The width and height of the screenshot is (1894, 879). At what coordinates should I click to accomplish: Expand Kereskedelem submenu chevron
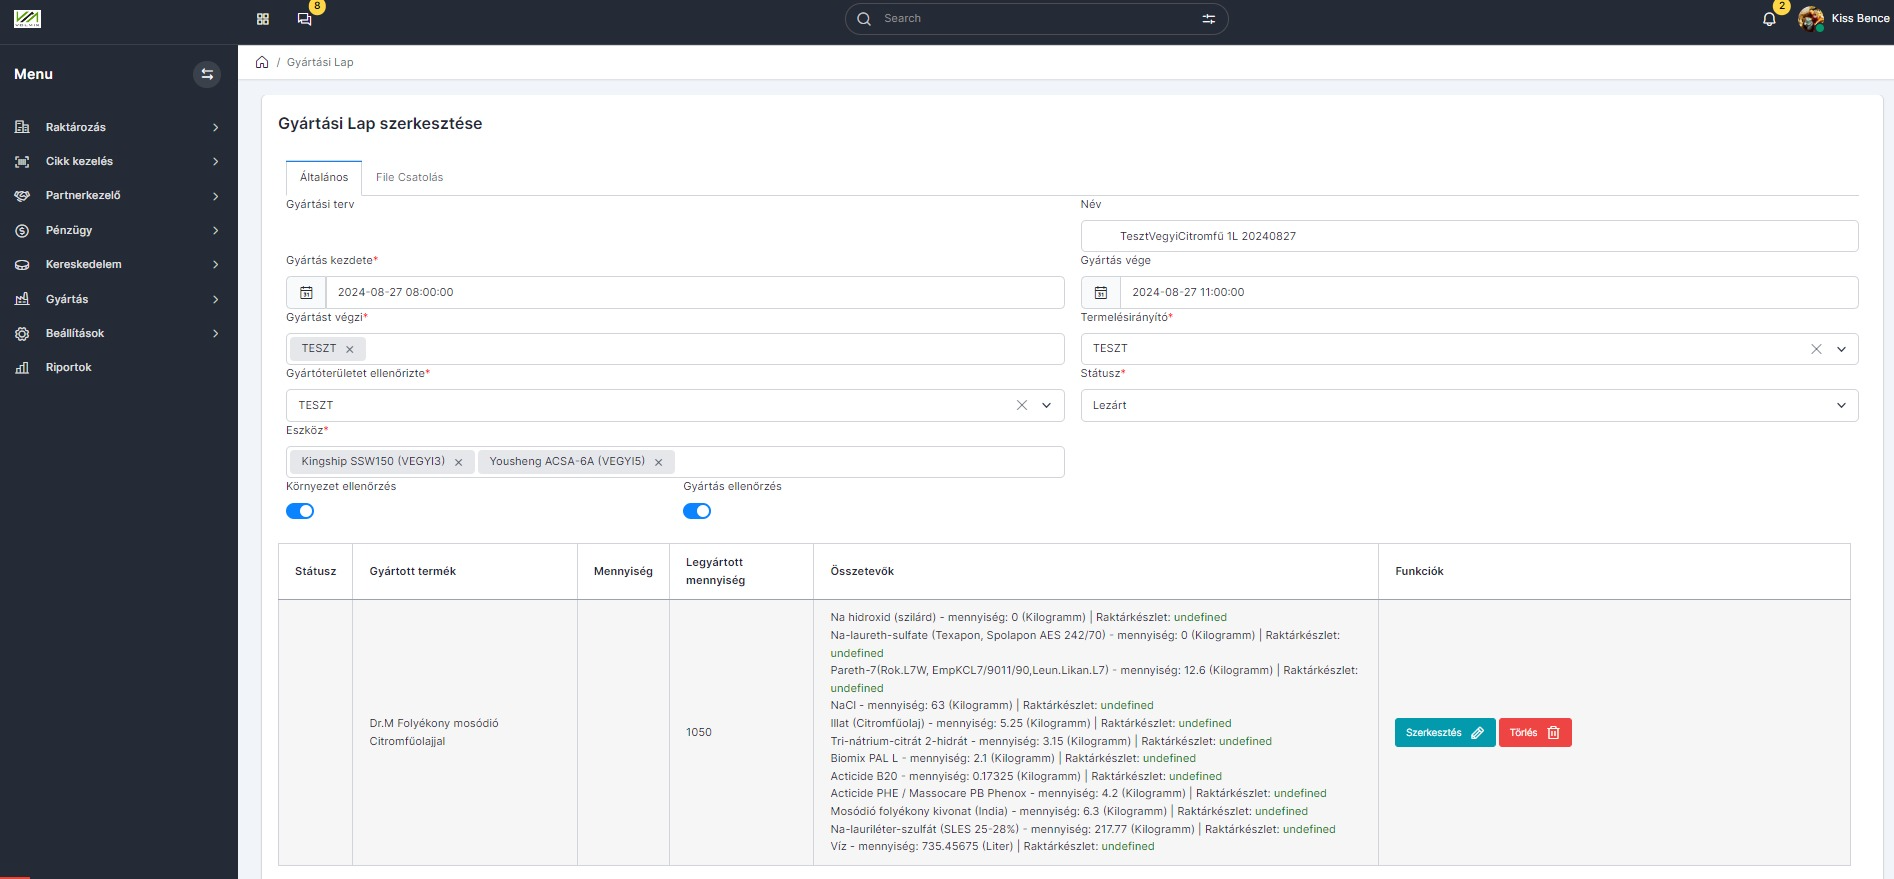(x=215, y=265)
